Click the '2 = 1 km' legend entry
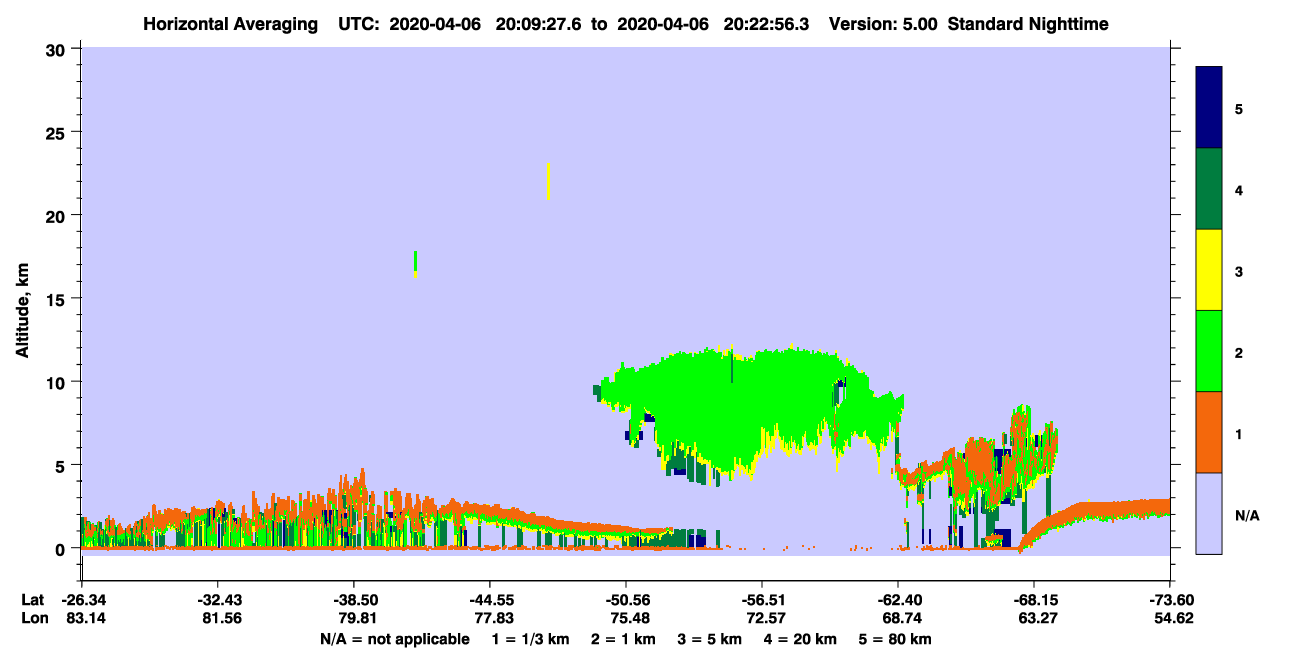Image resolution: width=1300 pixels, height=667 pixels. [x=623, y=639]
